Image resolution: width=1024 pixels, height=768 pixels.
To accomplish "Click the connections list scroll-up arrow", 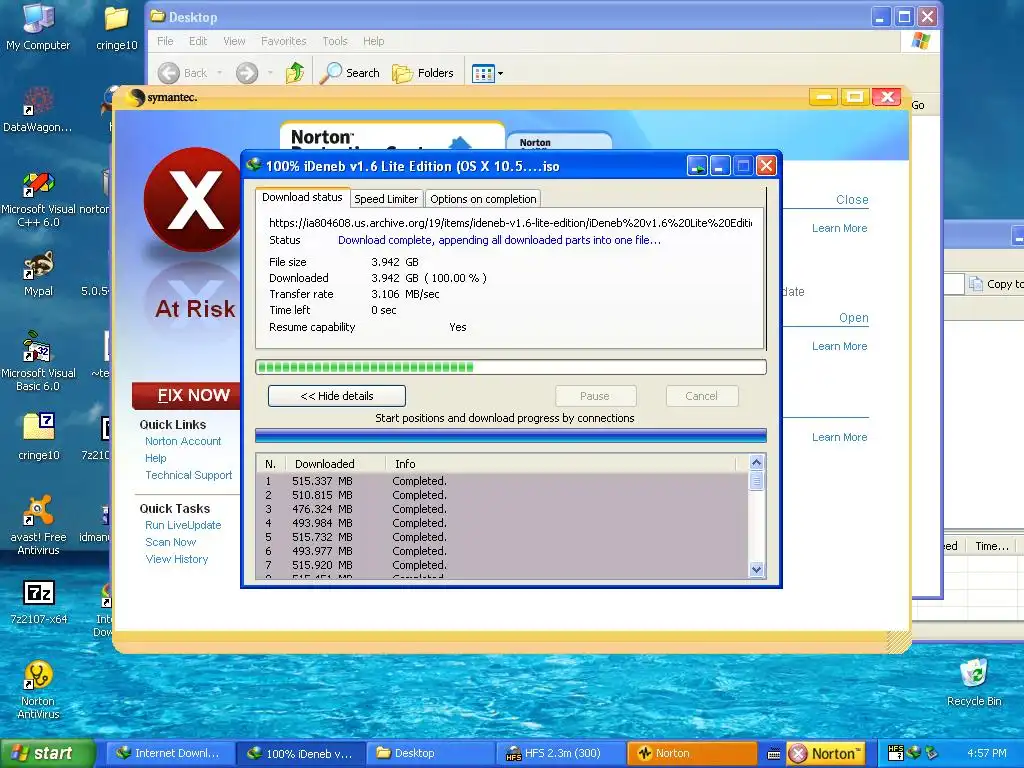I will click(x=756, y=463).
